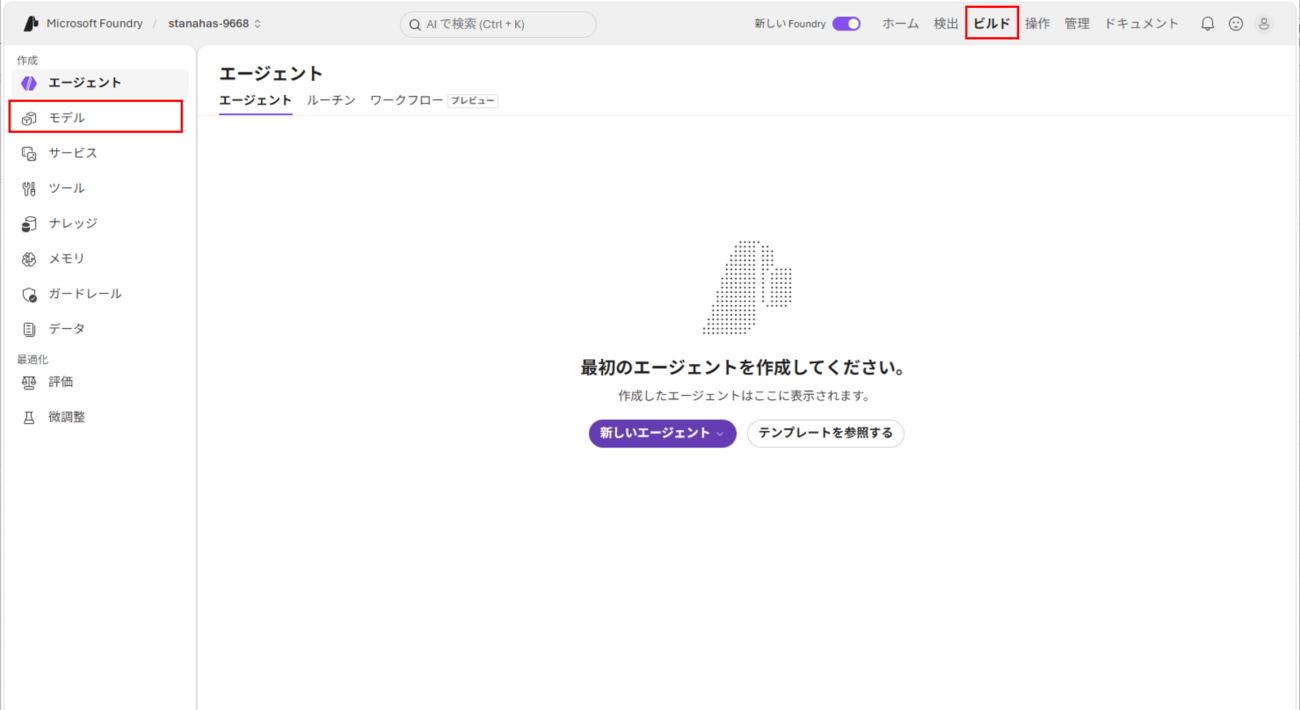Click the Microsoft Foundry breadcrumb text
This screenshot has height=710, width=1300.
[94, 23]
